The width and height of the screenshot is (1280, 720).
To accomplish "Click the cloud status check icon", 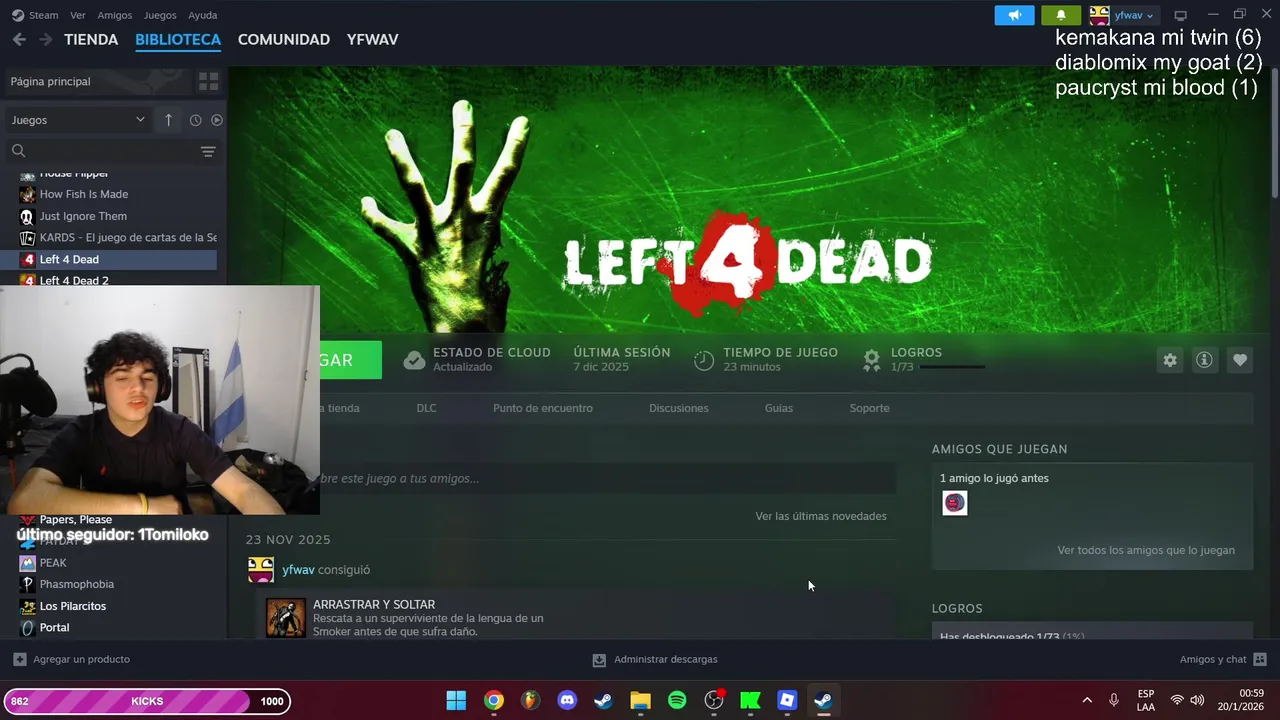I will coord(414,360).
